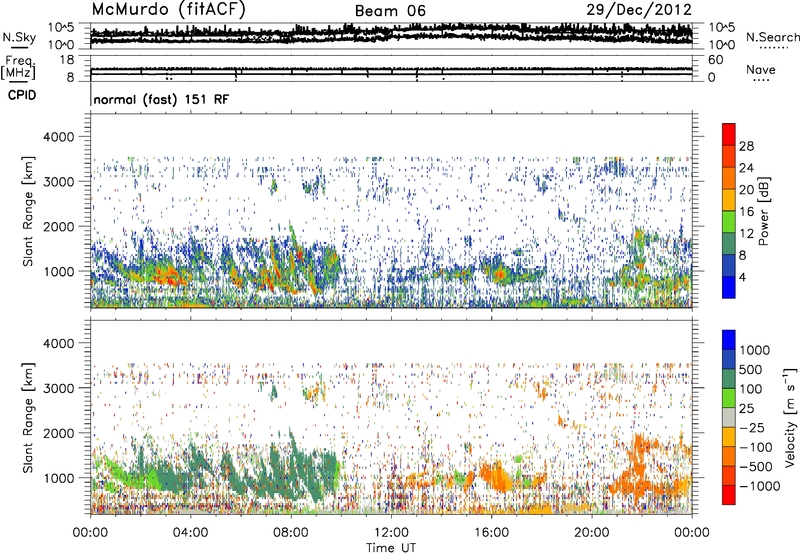The image size is (800, 554).
Task: Click the 3000 tick in the power panel
Action: pos(58,182)
